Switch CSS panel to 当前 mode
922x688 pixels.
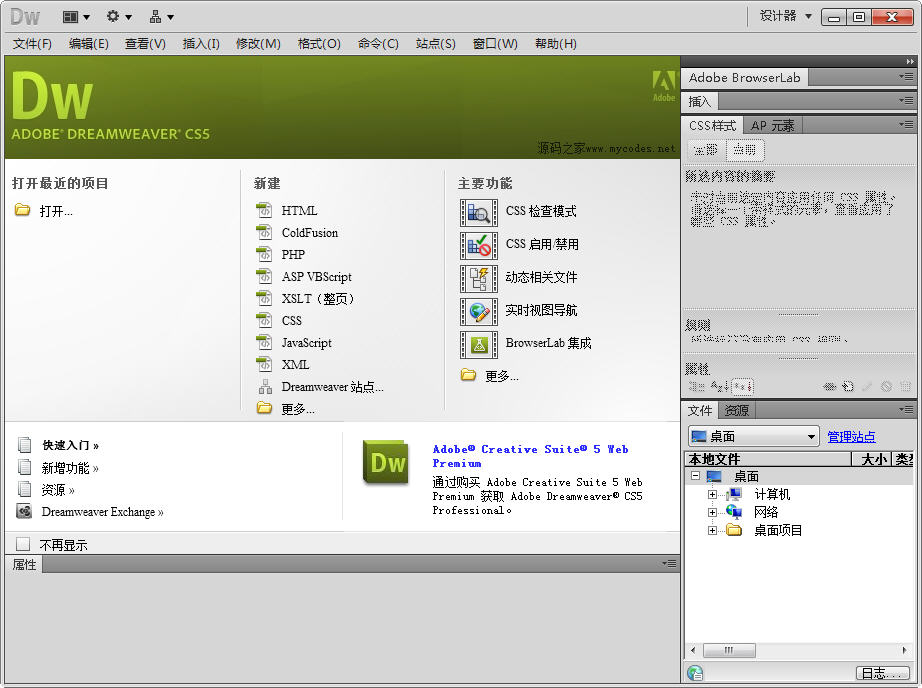(745, 150)
